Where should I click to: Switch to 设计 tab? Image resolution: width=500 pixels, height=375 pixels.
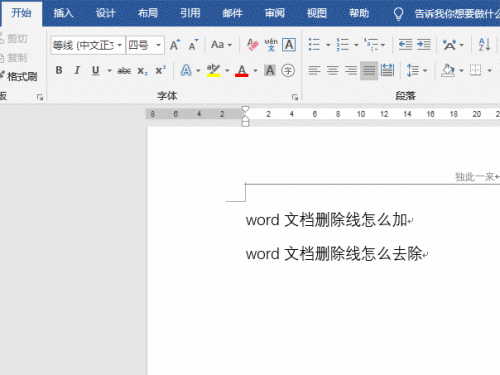[105, 13]
